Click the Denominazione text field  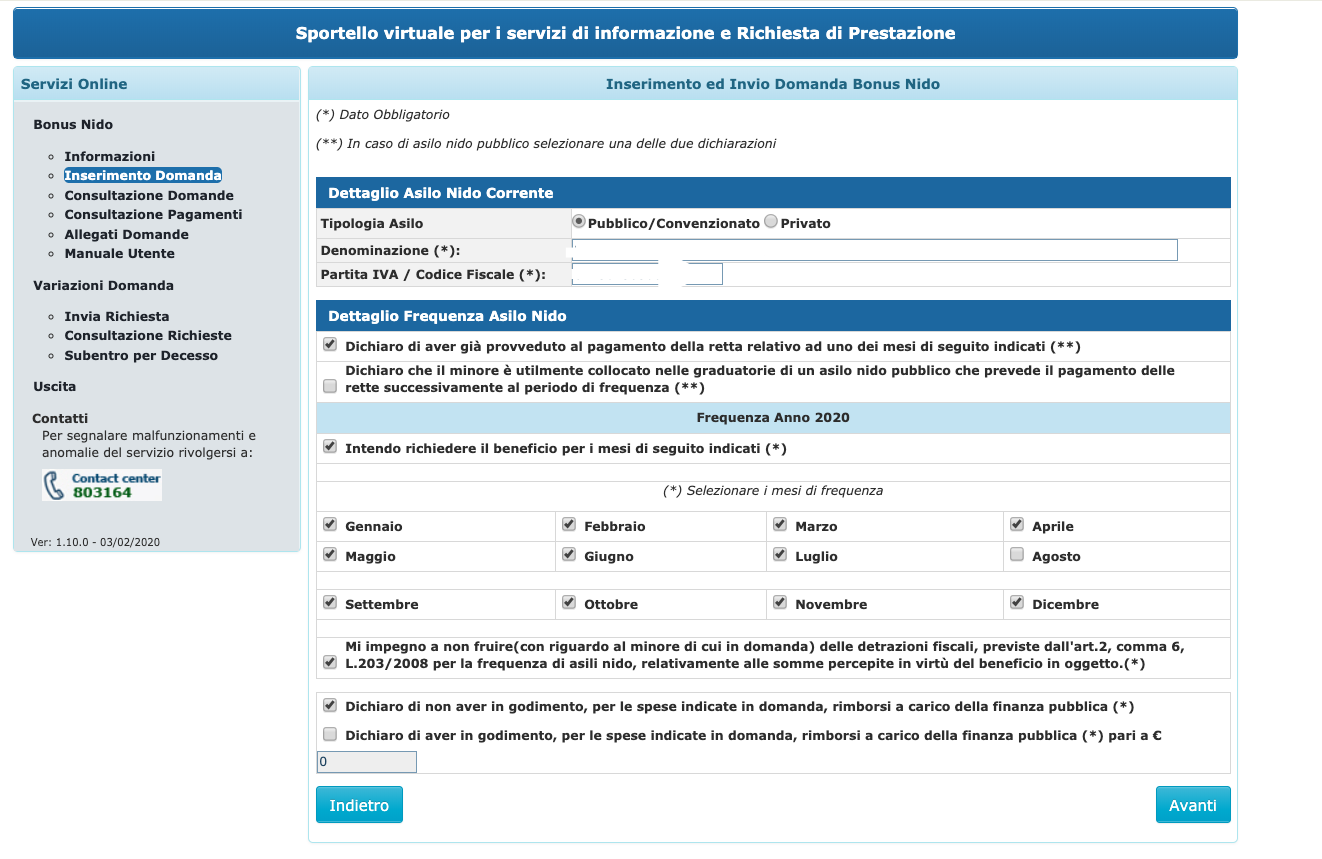[874, 250]
